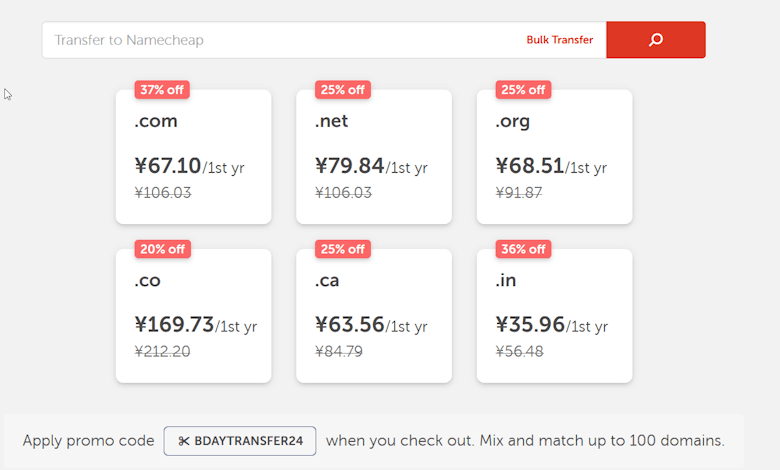Click the 20% off badge

163,249
